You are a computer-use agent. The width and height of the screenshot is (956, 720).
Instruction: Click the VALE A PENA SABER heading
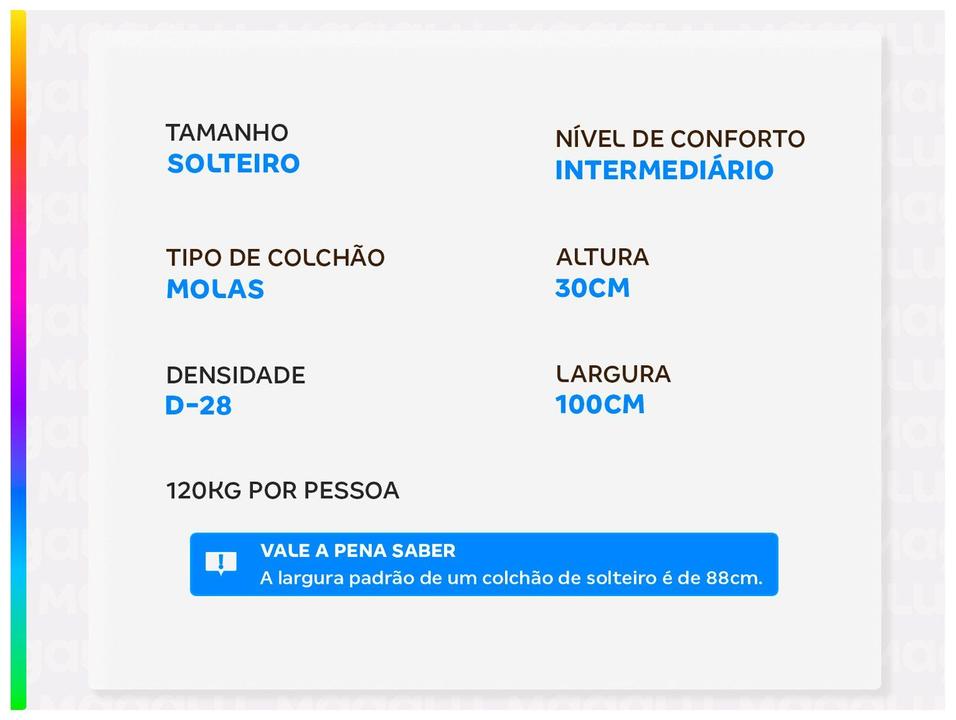(357, 551)
